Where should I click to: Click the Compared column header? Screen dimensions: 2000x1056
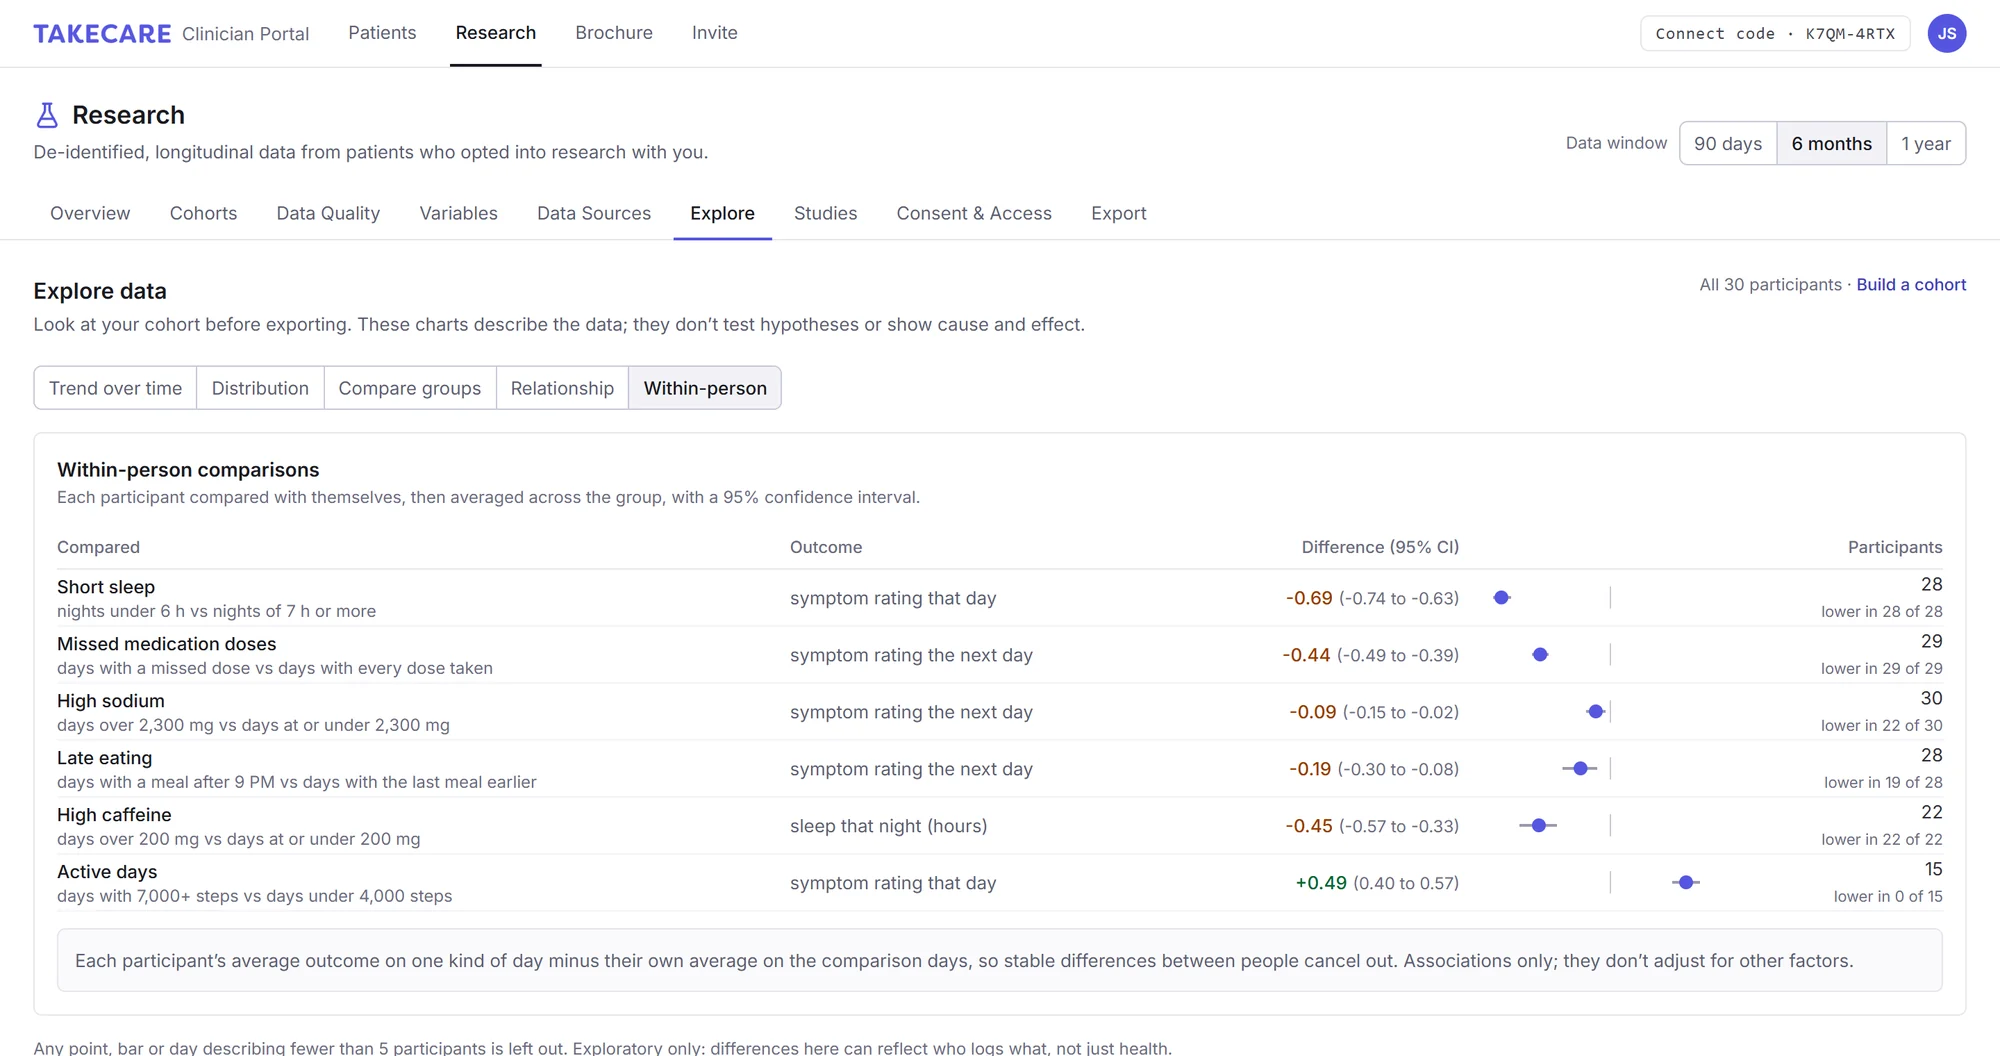click(98, 547)
